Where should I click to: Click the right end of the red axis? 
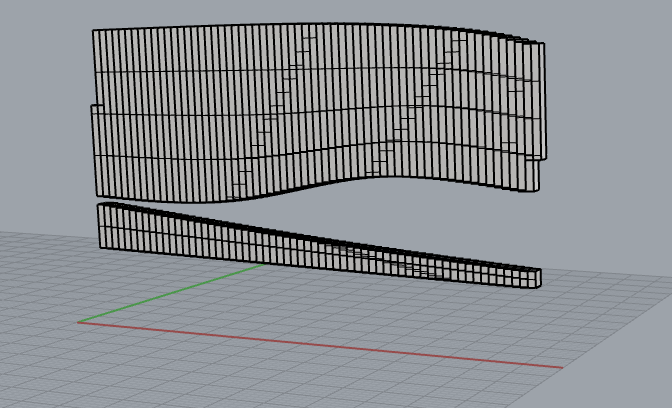[x=561, y=367]
